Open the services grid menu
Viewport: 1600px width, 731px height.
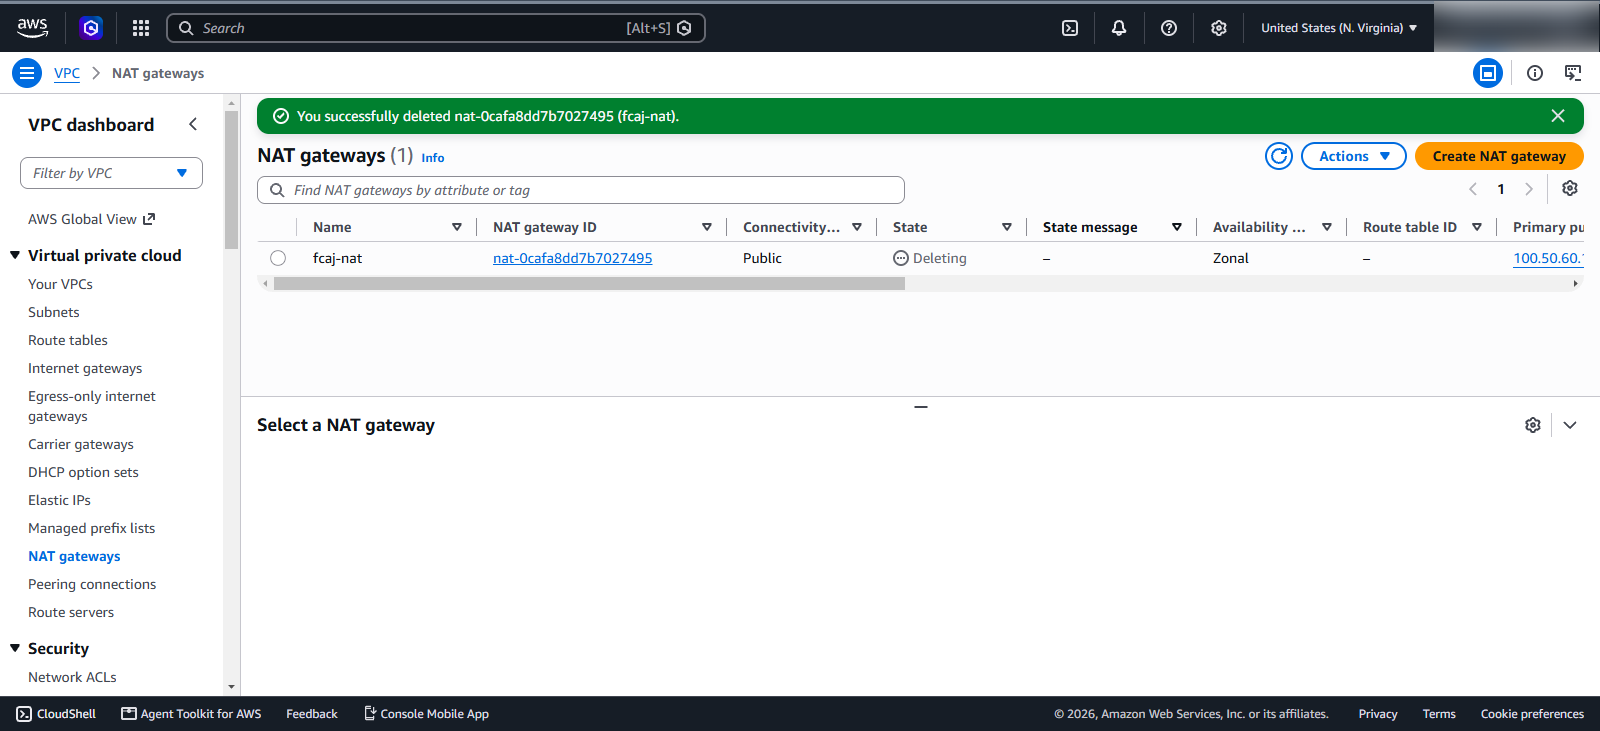click(141, 28)
